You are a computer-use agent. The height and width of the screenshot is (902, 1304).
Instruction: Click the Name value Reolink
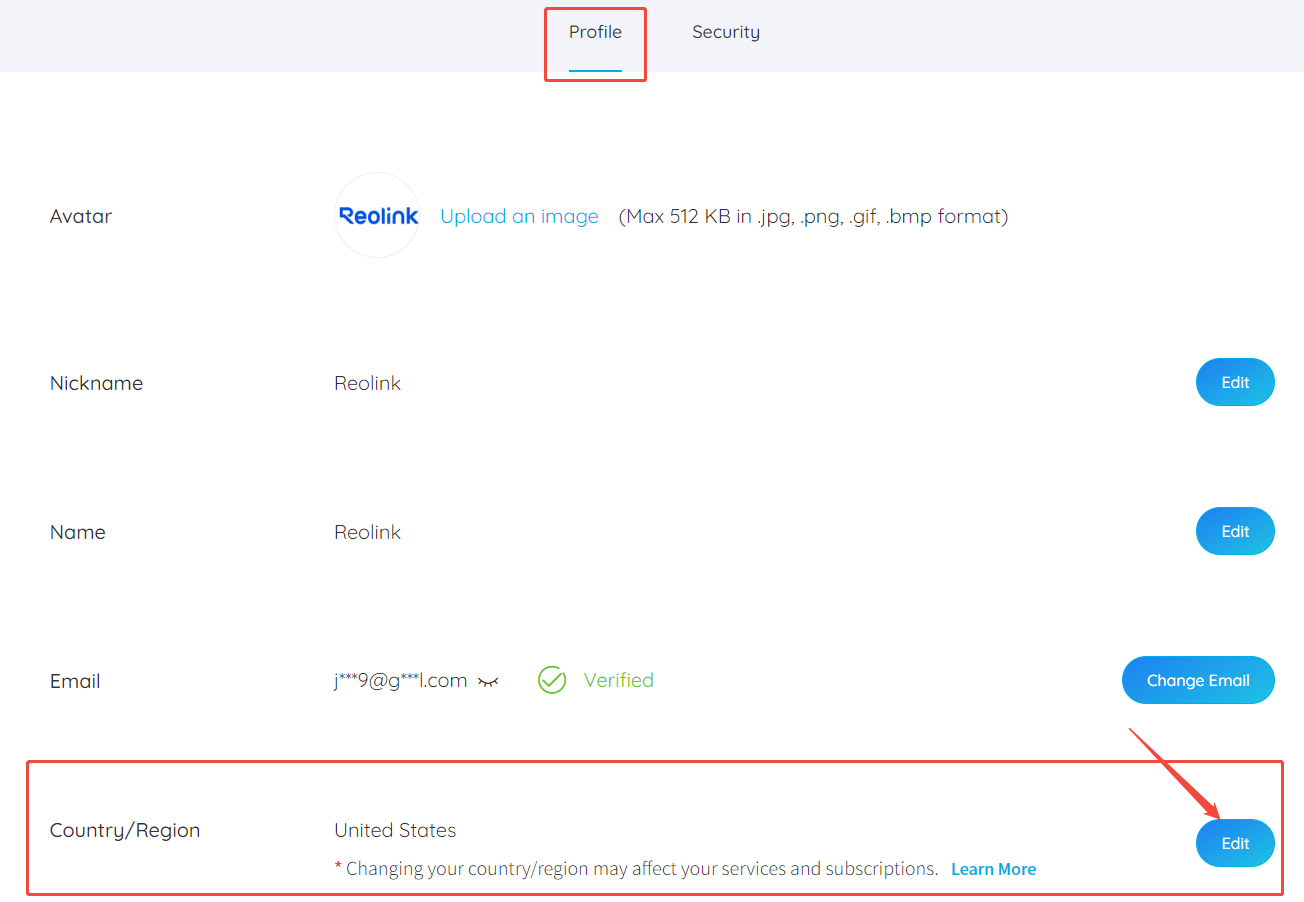(x=367, y=532)
